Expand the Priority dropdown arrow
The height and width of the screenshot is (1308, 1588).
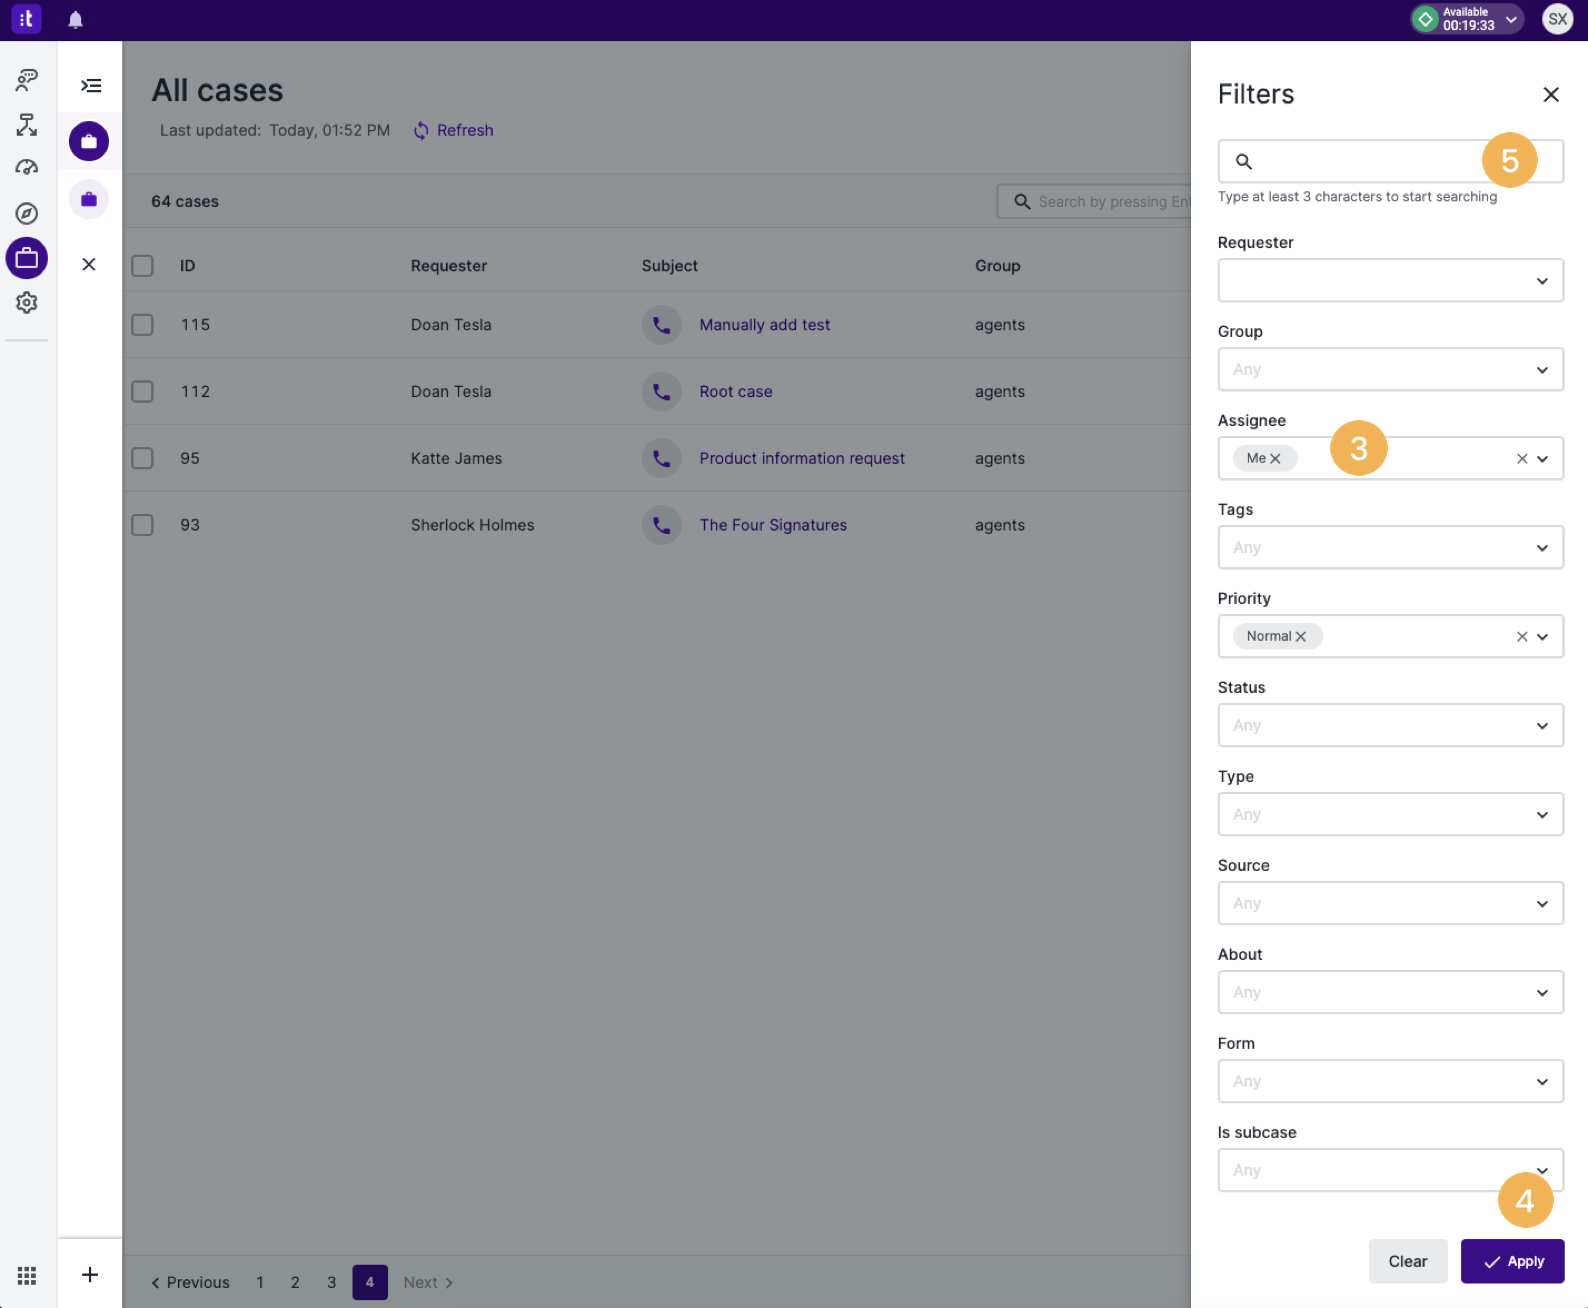point(1543,637)
